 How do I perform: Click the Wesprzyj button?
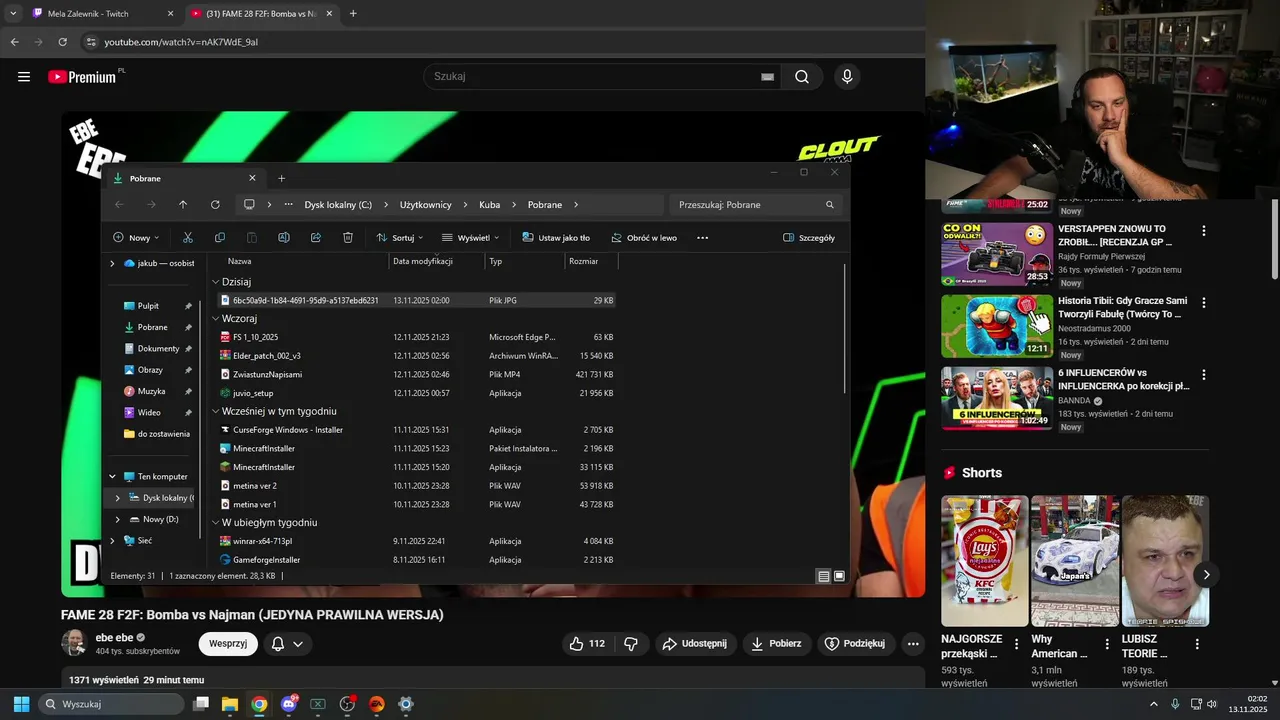tap(228, 644)
